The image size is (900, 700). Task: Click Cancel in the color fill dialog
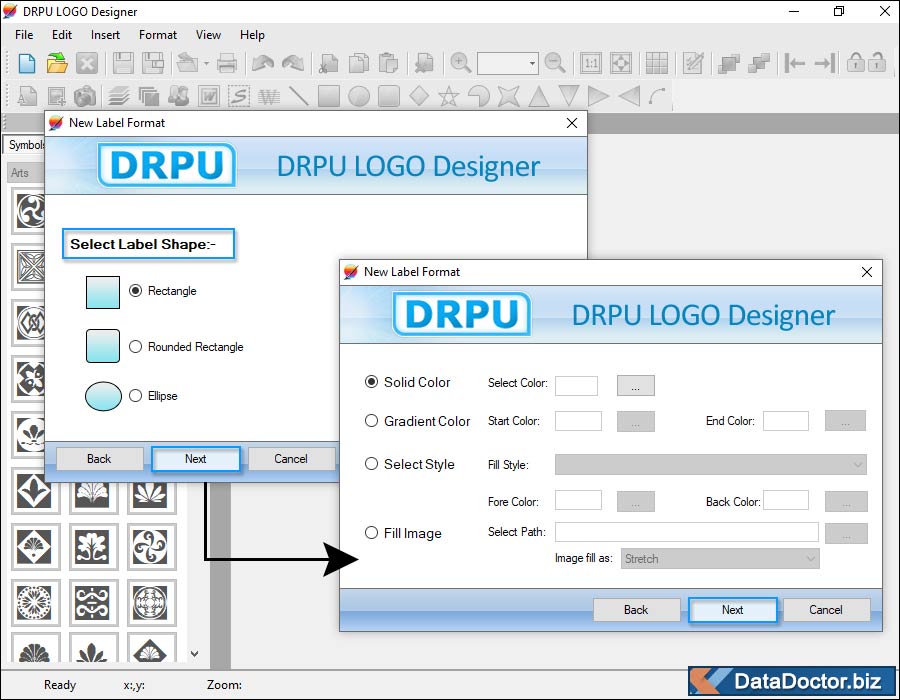[826, 610]
